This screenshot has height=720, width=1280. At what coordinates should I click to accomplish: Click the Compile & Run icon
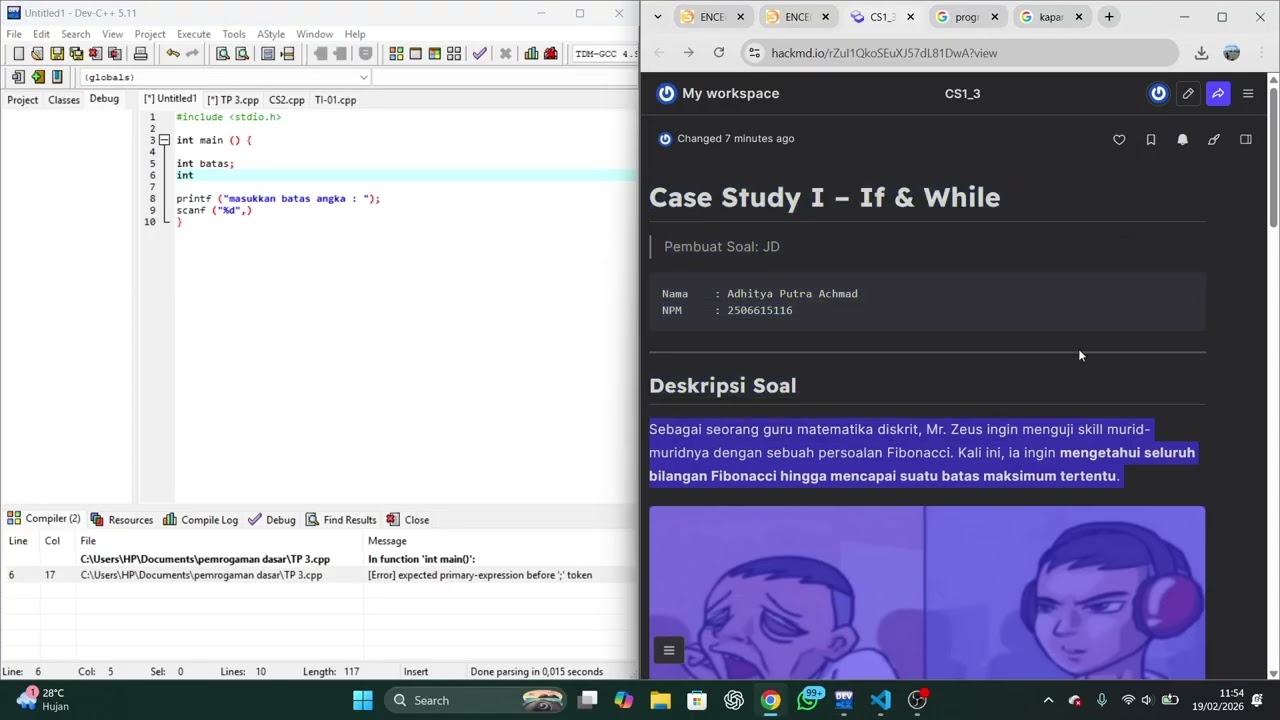point(435,54)
